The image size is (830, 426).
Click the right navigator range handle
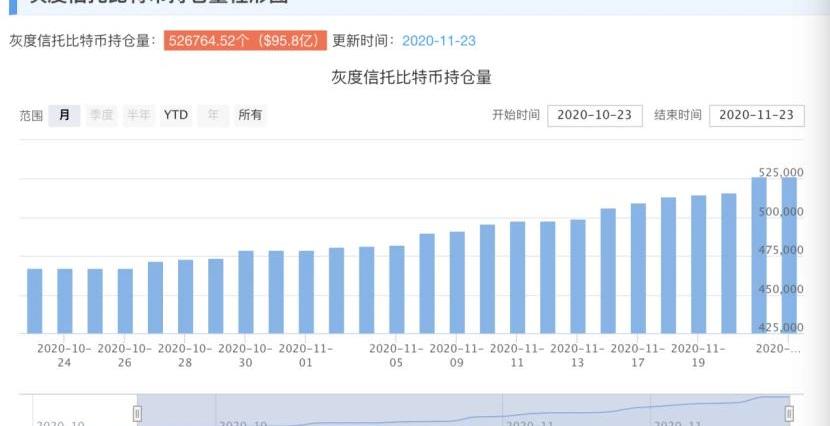[789, 413]
